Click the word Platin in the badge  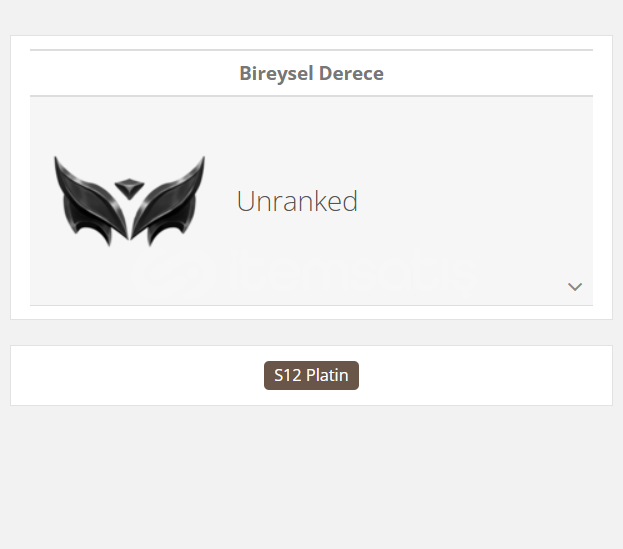tap(327, 376)
